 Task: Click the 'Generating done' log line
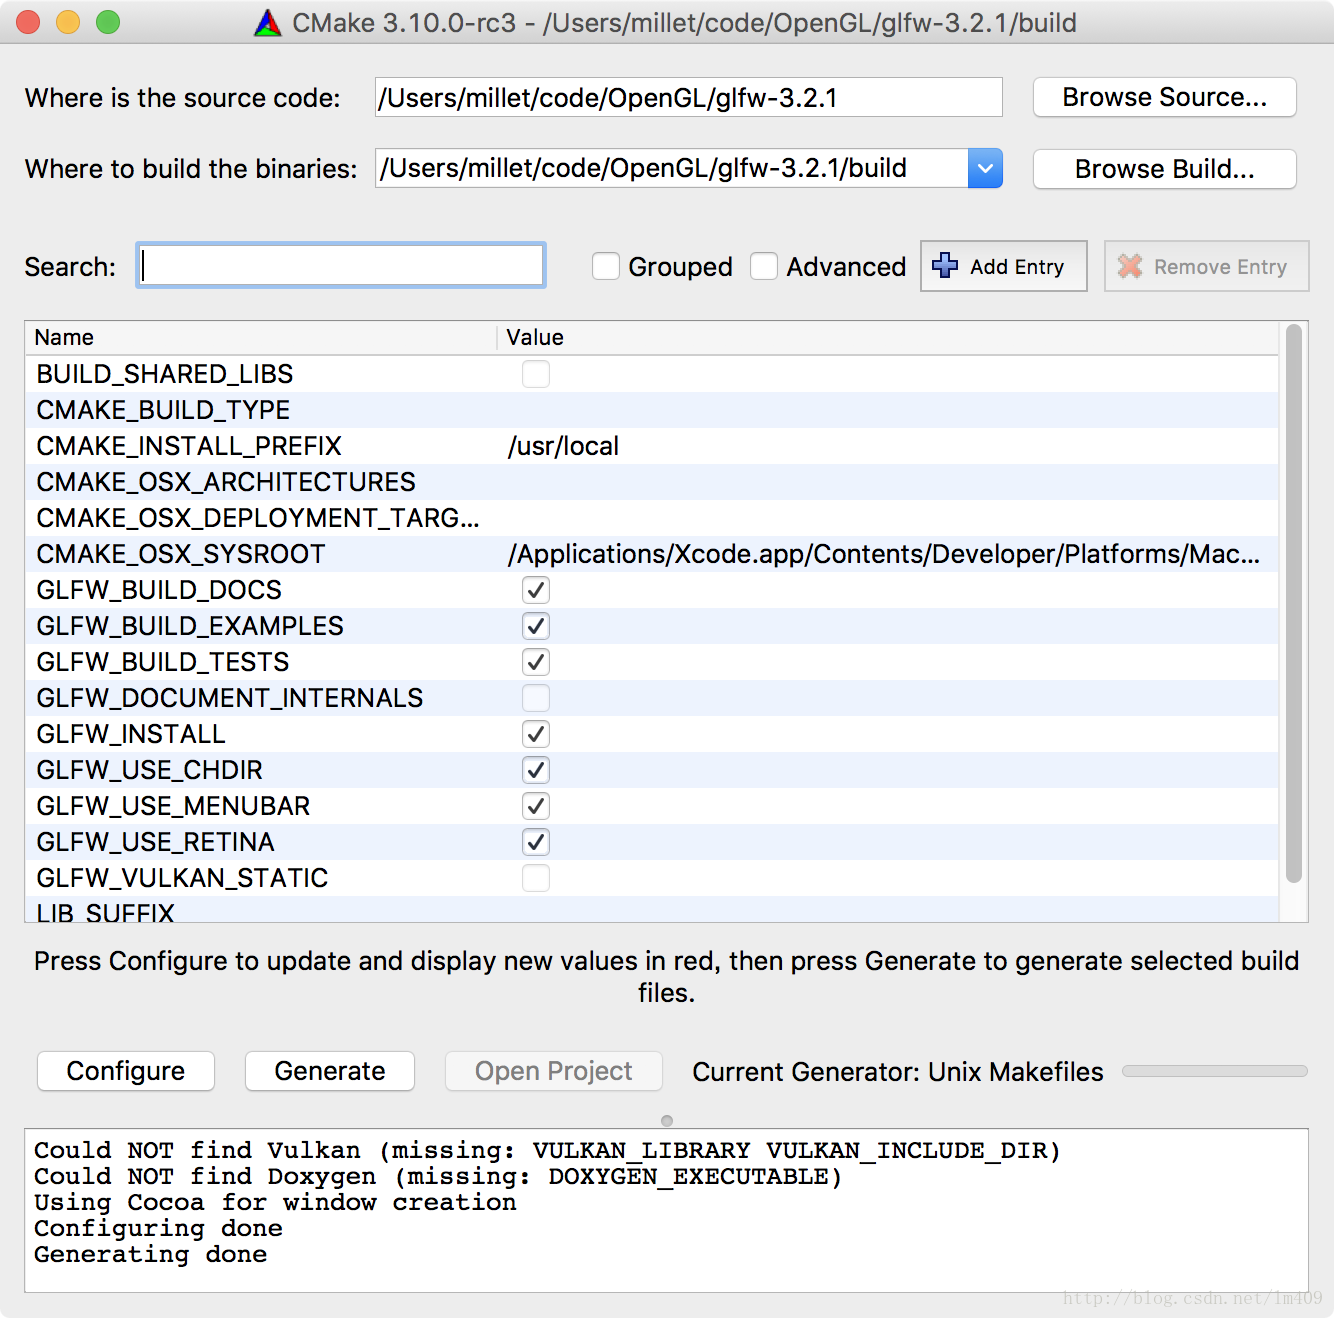[x=151, y=1255]
